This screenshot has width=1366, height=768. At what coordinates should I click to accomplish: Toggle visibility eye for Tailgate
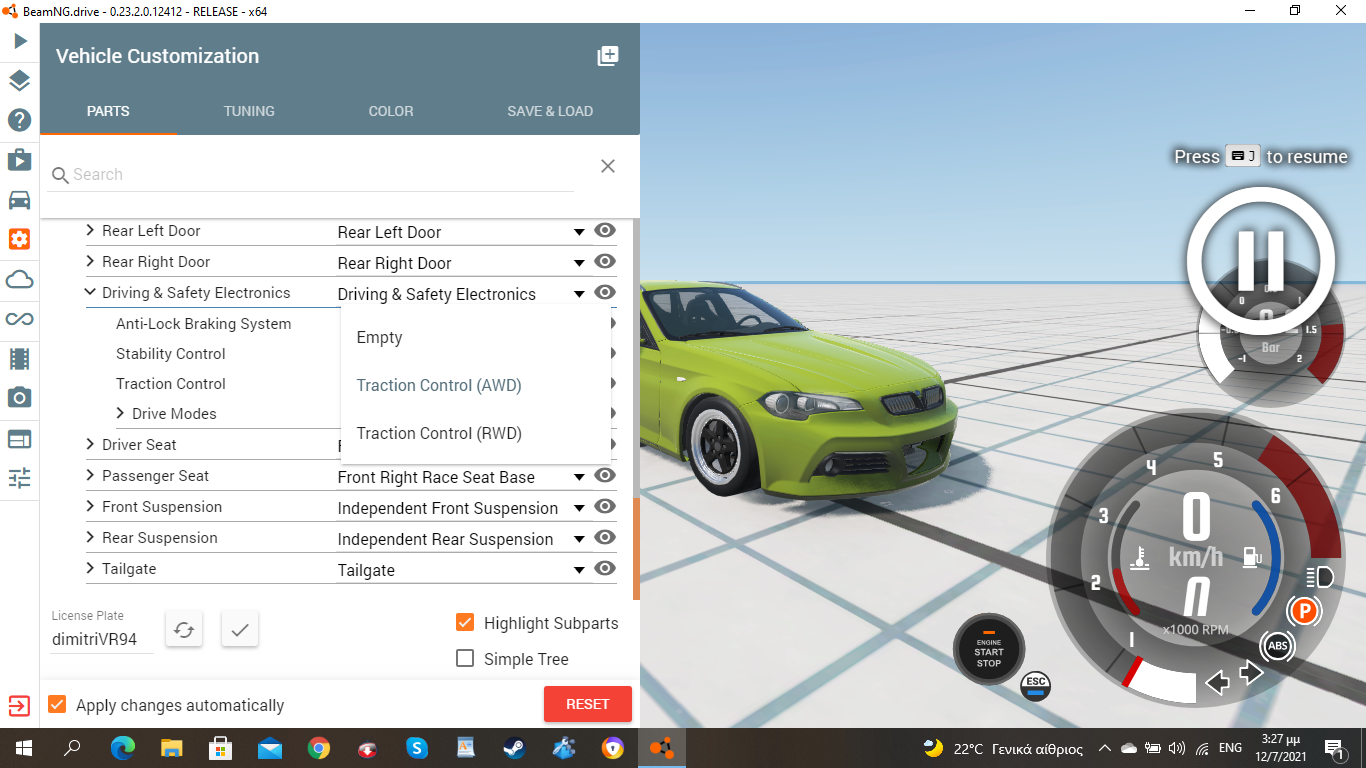(604, 568)
